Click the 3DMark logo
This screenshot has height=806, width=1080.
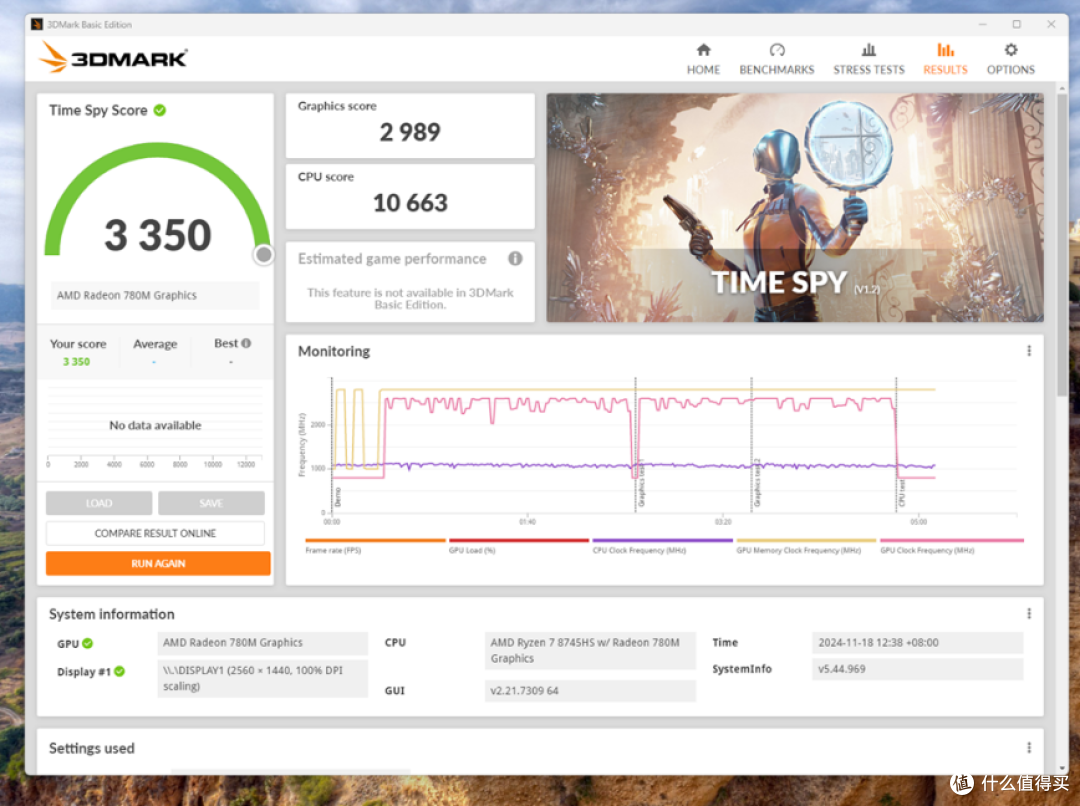[x=114, y=57]
